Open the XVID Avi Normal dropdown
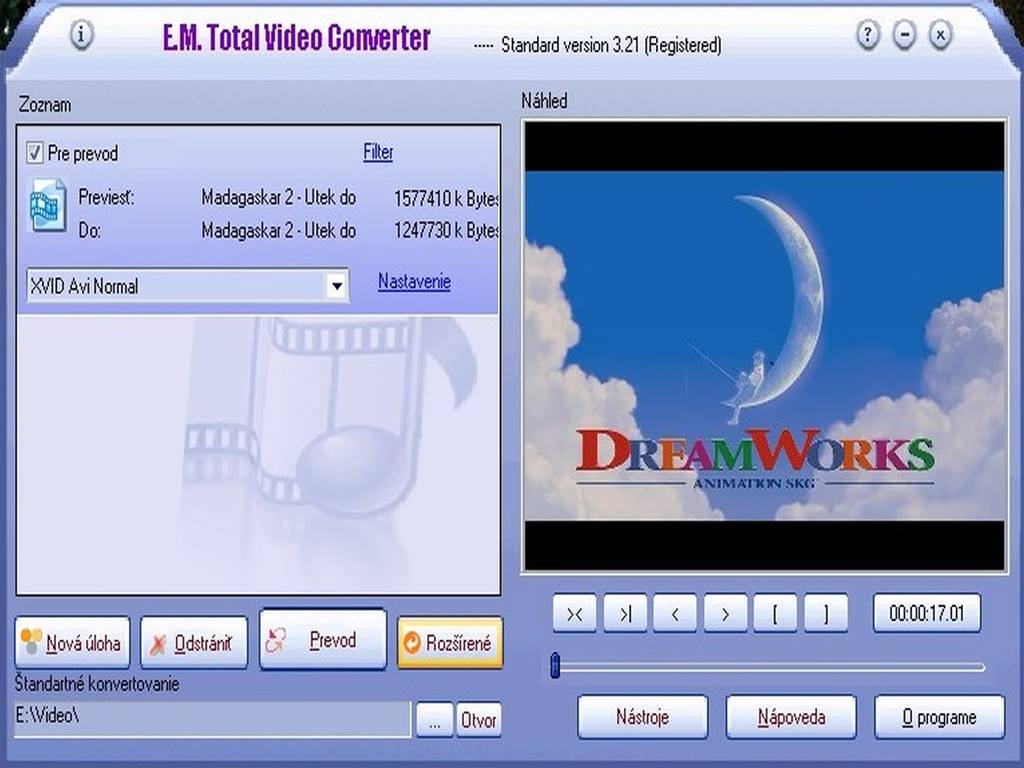The width and height of the screenshot is (1024, 768). (336, 287)
